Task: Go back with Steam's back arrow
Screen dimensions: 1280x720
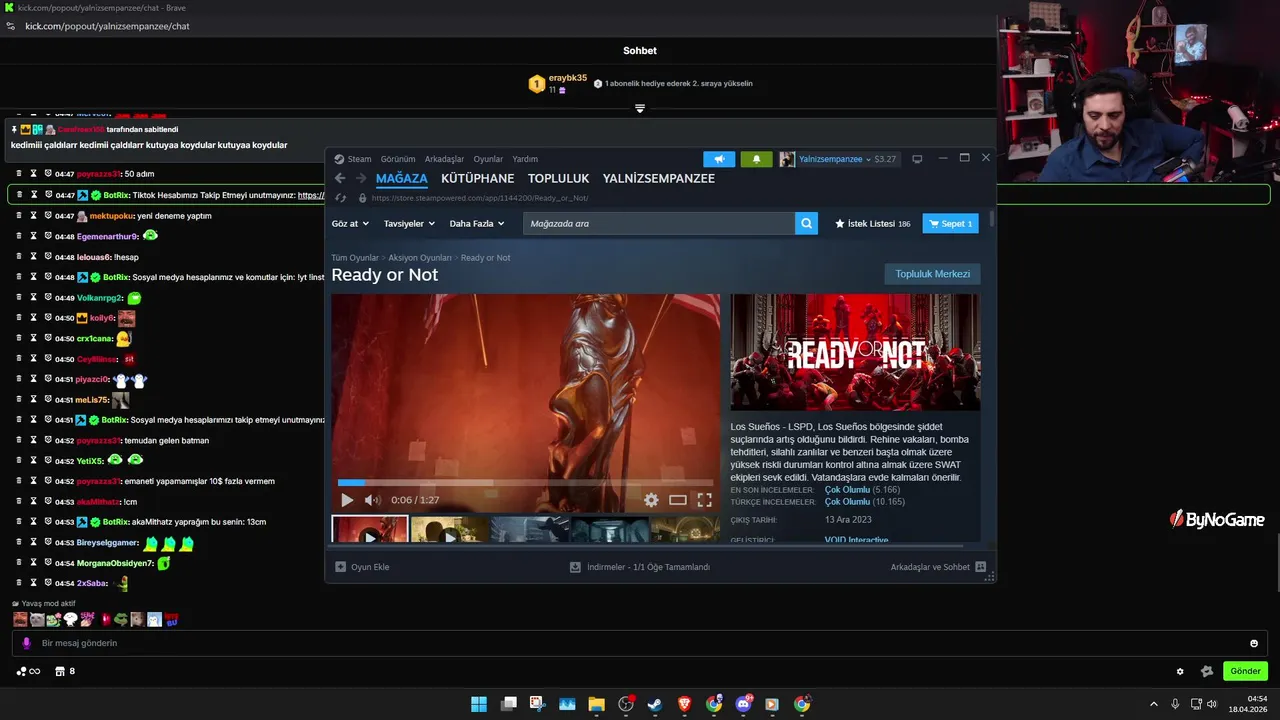Action: pyautogui.click(x=340, y=178)
